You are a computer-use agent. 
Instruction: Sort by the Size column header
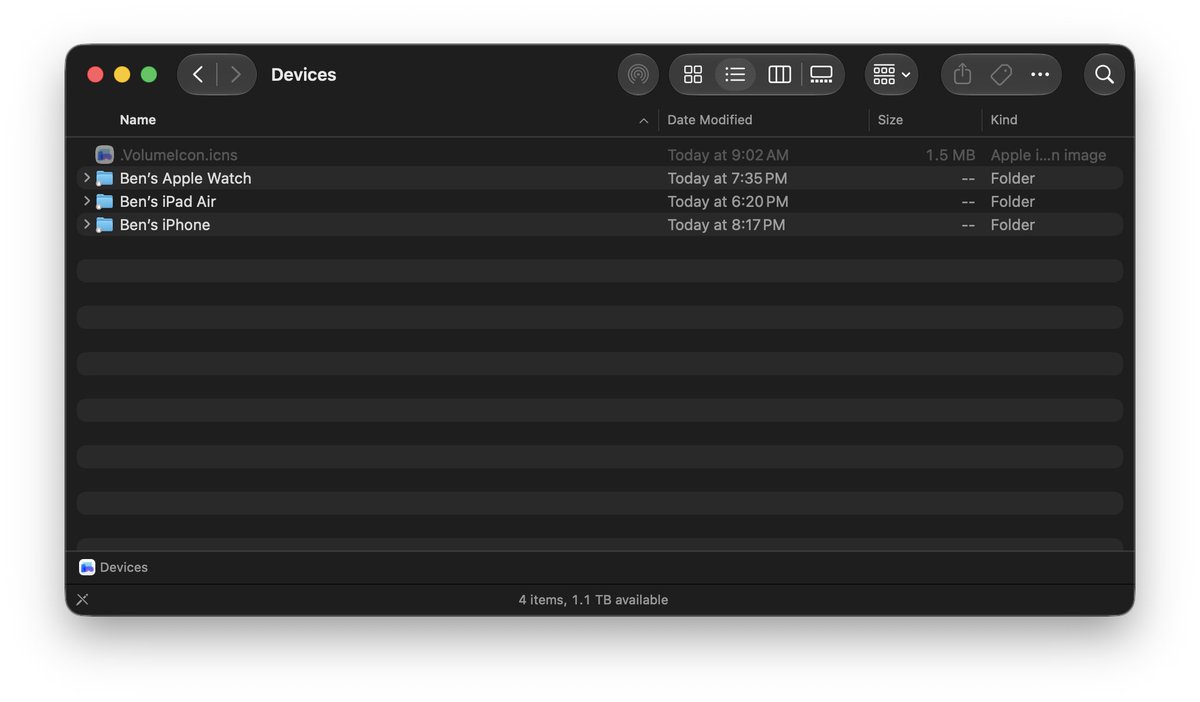890,120
